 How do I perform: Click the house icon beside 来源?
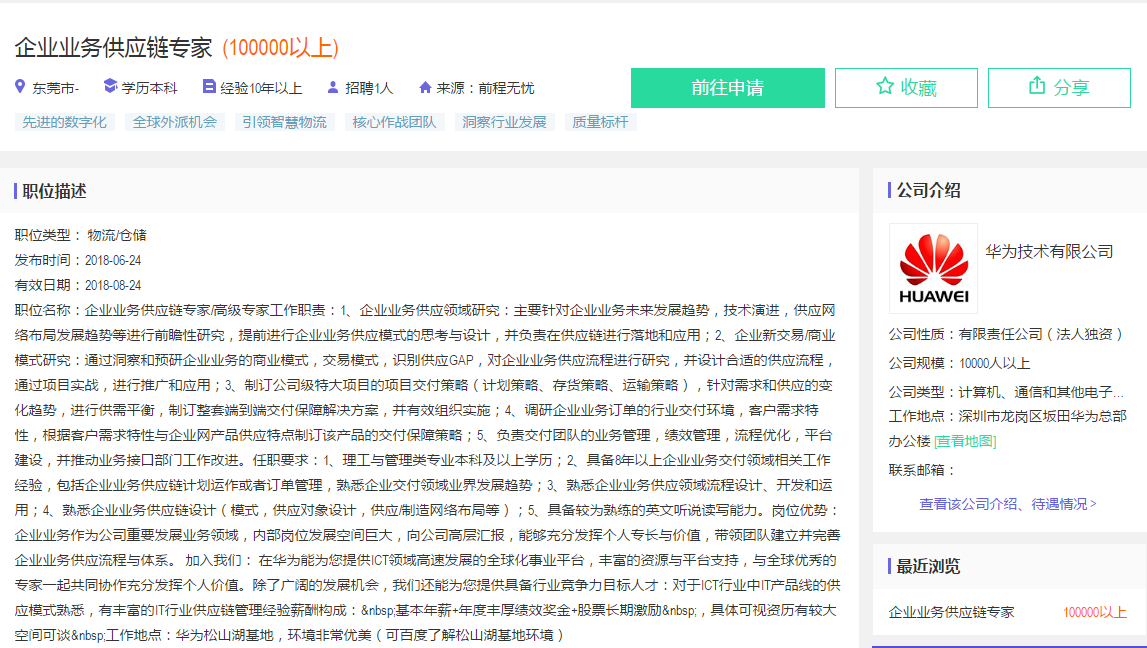(425, 87)
